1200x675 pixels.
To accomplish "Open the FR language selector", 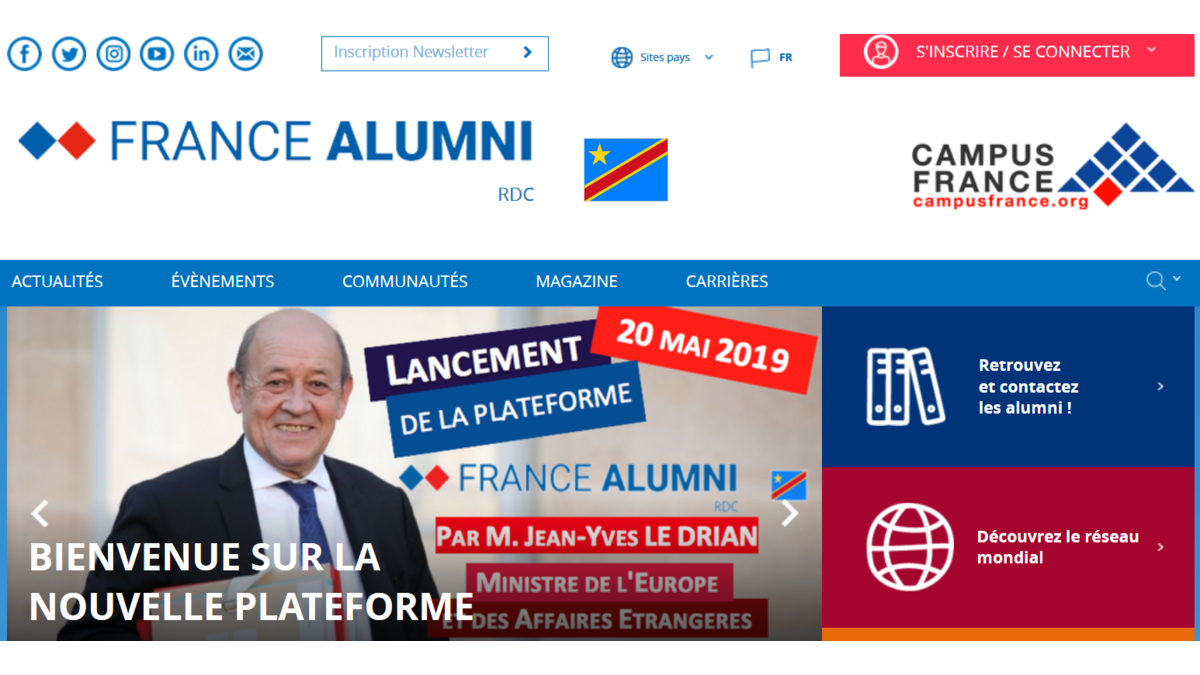I will click(772, 57).
